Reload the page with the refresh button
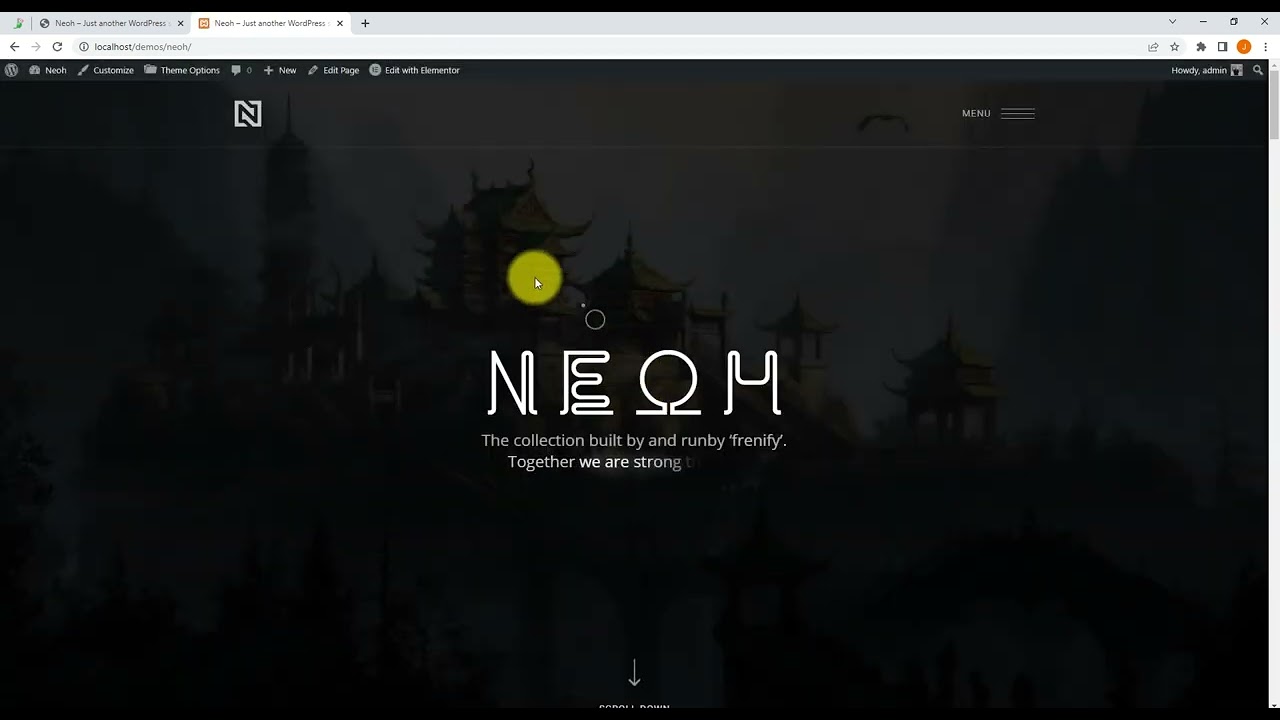 point(57,47)
